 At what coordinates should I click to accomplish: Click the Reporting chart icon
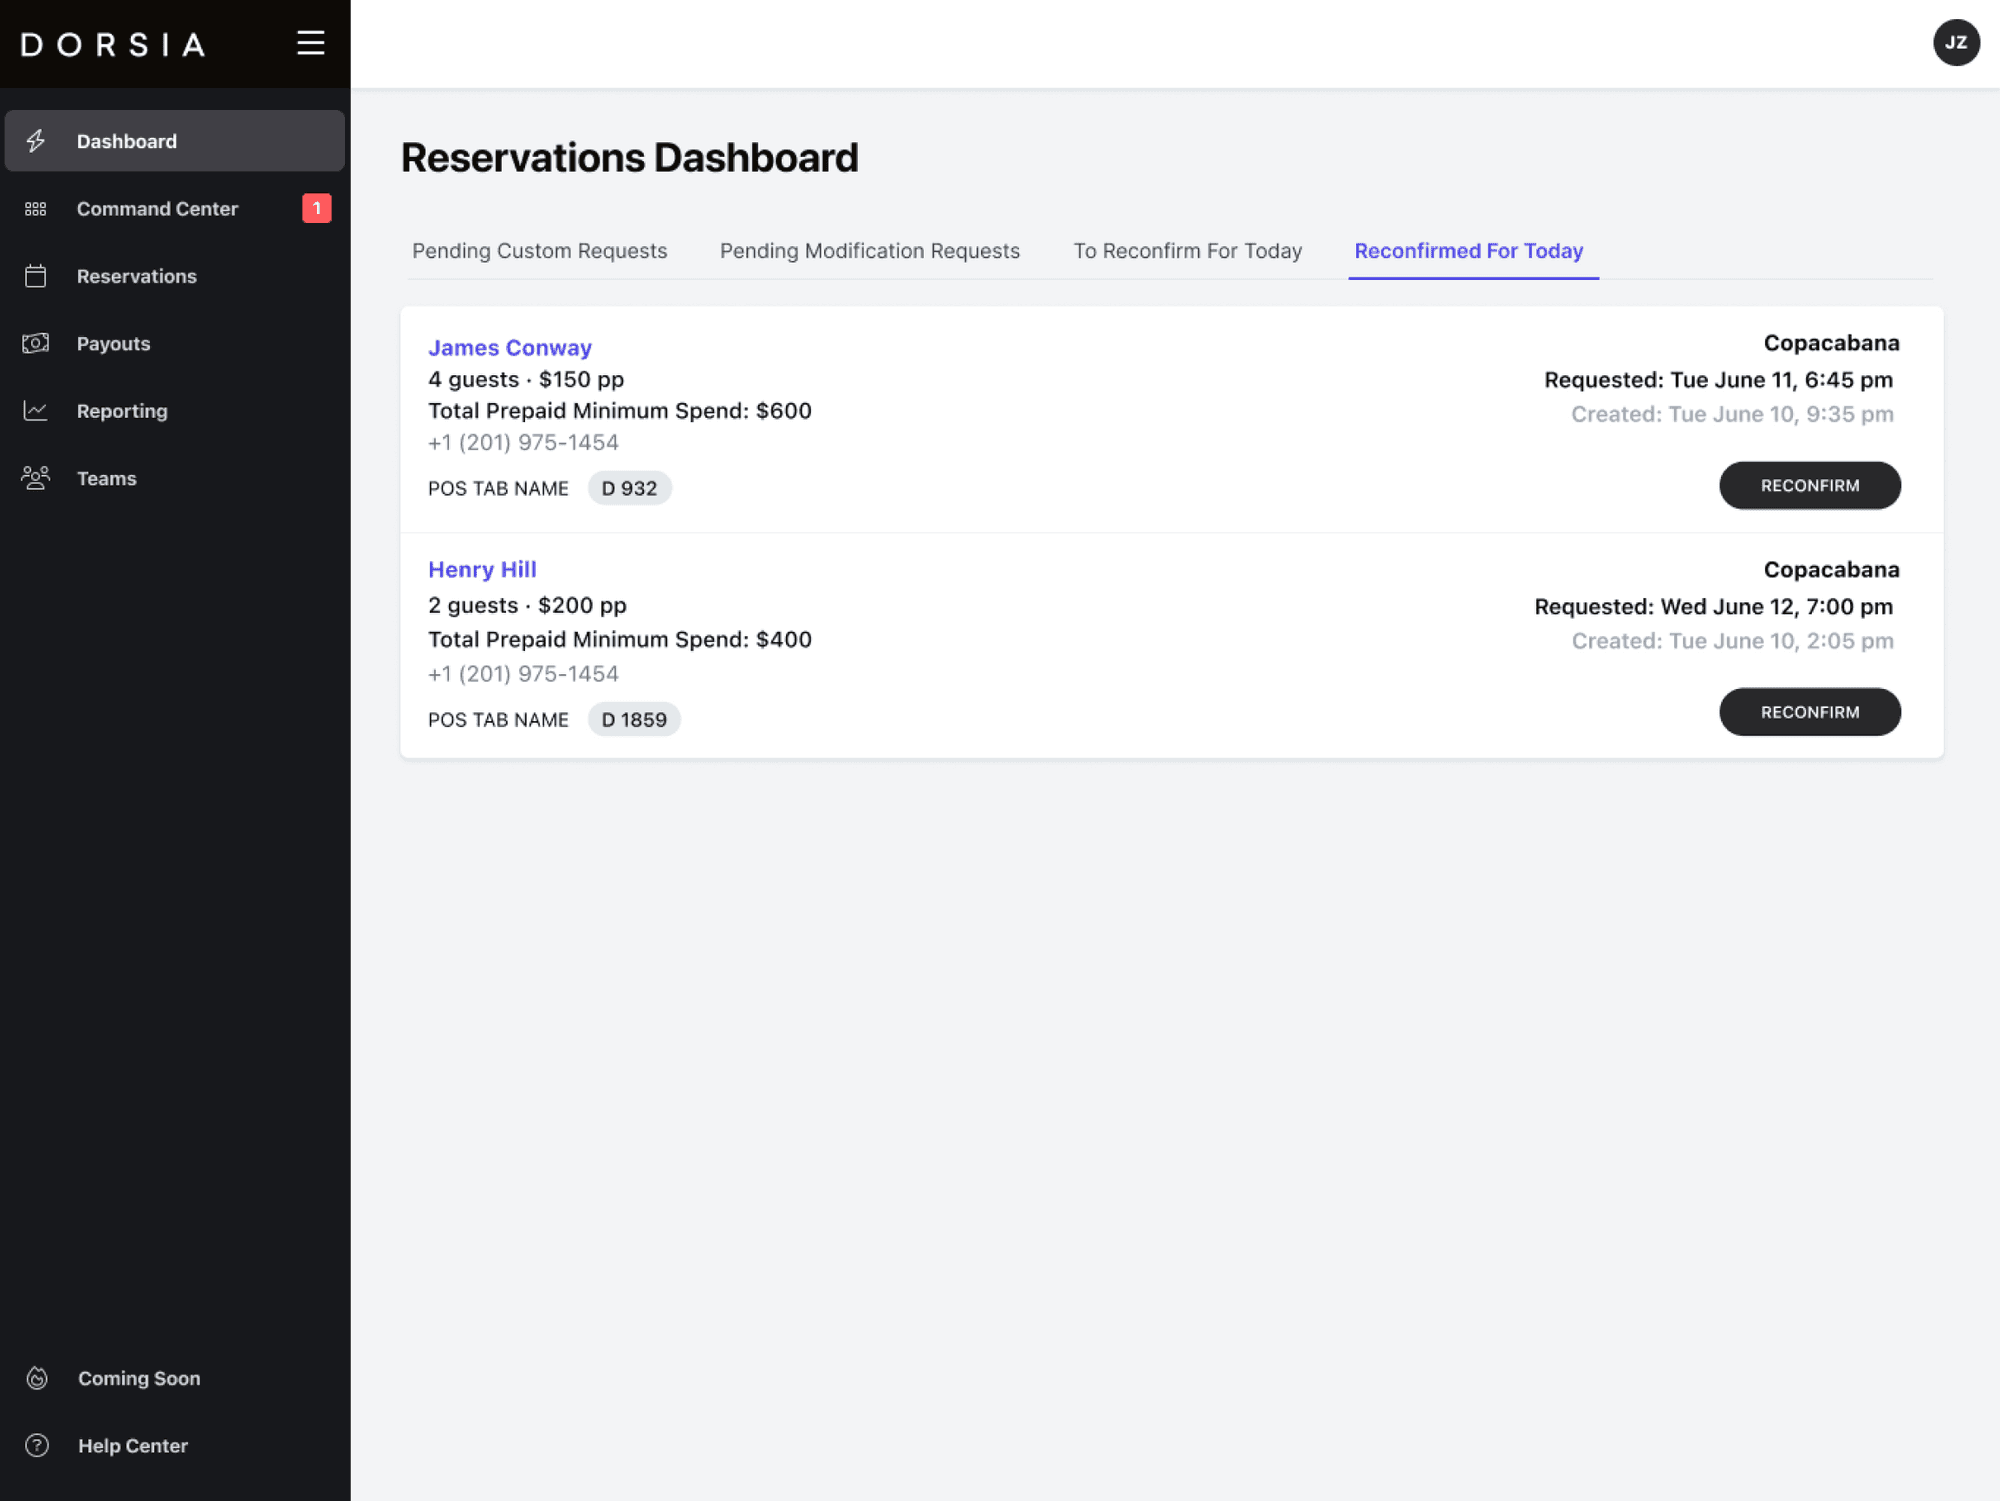[x=36, y=411]
